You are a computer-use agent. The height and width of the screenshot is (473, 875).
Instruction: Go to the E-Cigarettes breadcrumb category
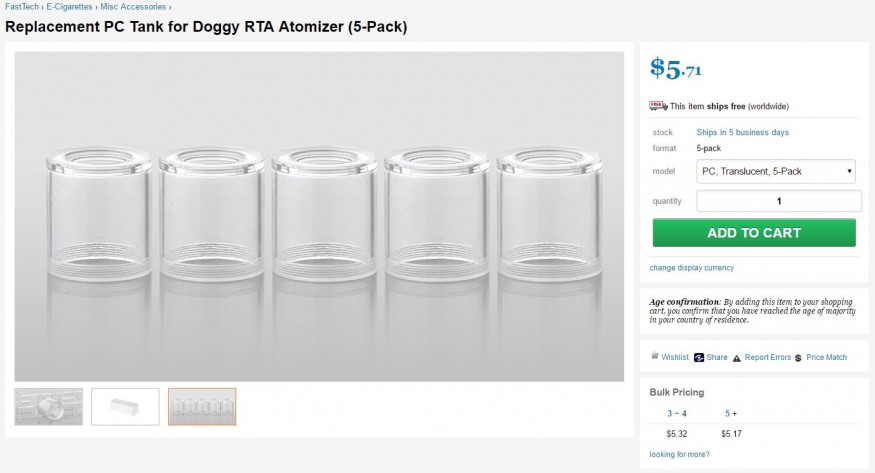point(69,7)
